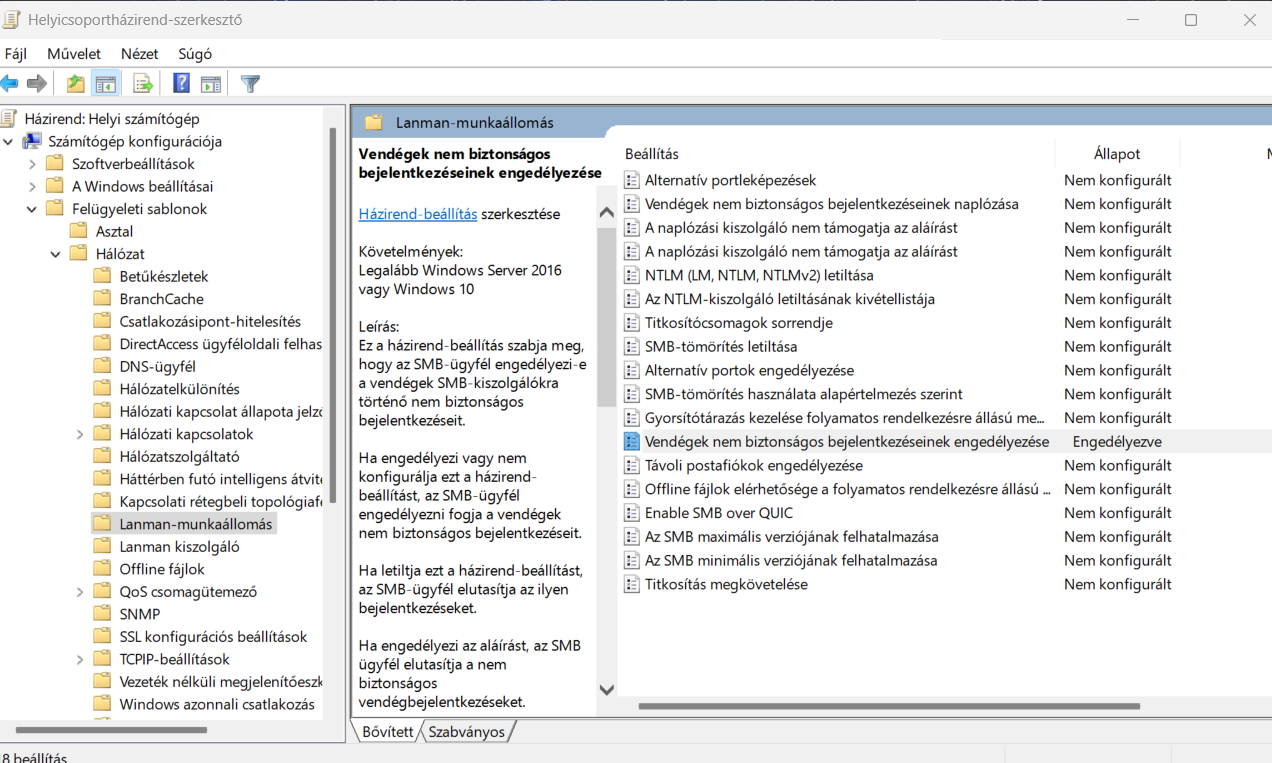Toggle the console tree show/hide toolbar icon
The height and width of the screenshot is (763, 1272).
105,84
